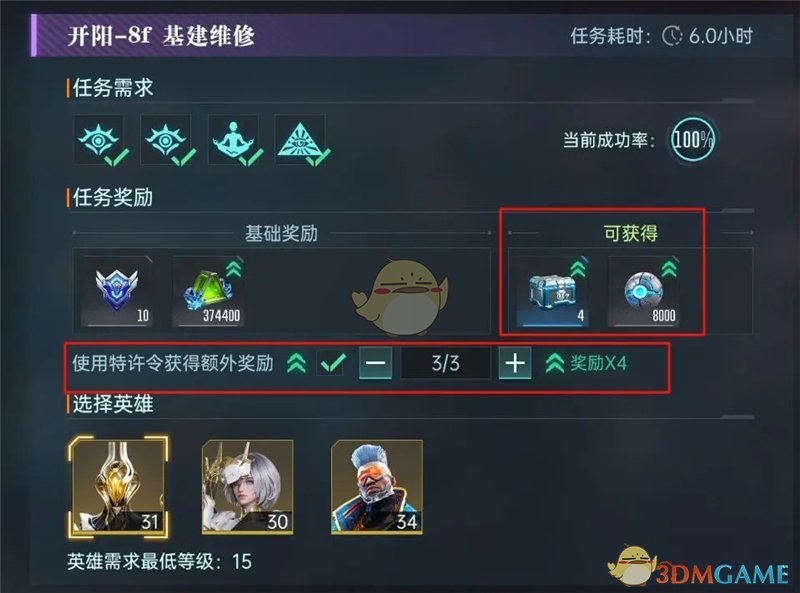The height and width of the screenshot is (593, 800).
Task: Click the 100% success rate indicator
Action: 693,139
